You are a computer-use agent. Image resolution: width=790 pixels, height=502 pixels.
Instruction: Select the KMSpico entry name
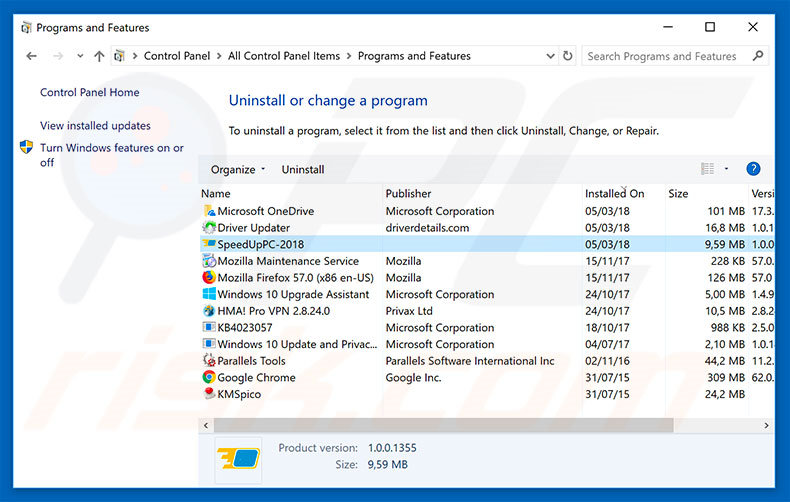tap(239, 394)
